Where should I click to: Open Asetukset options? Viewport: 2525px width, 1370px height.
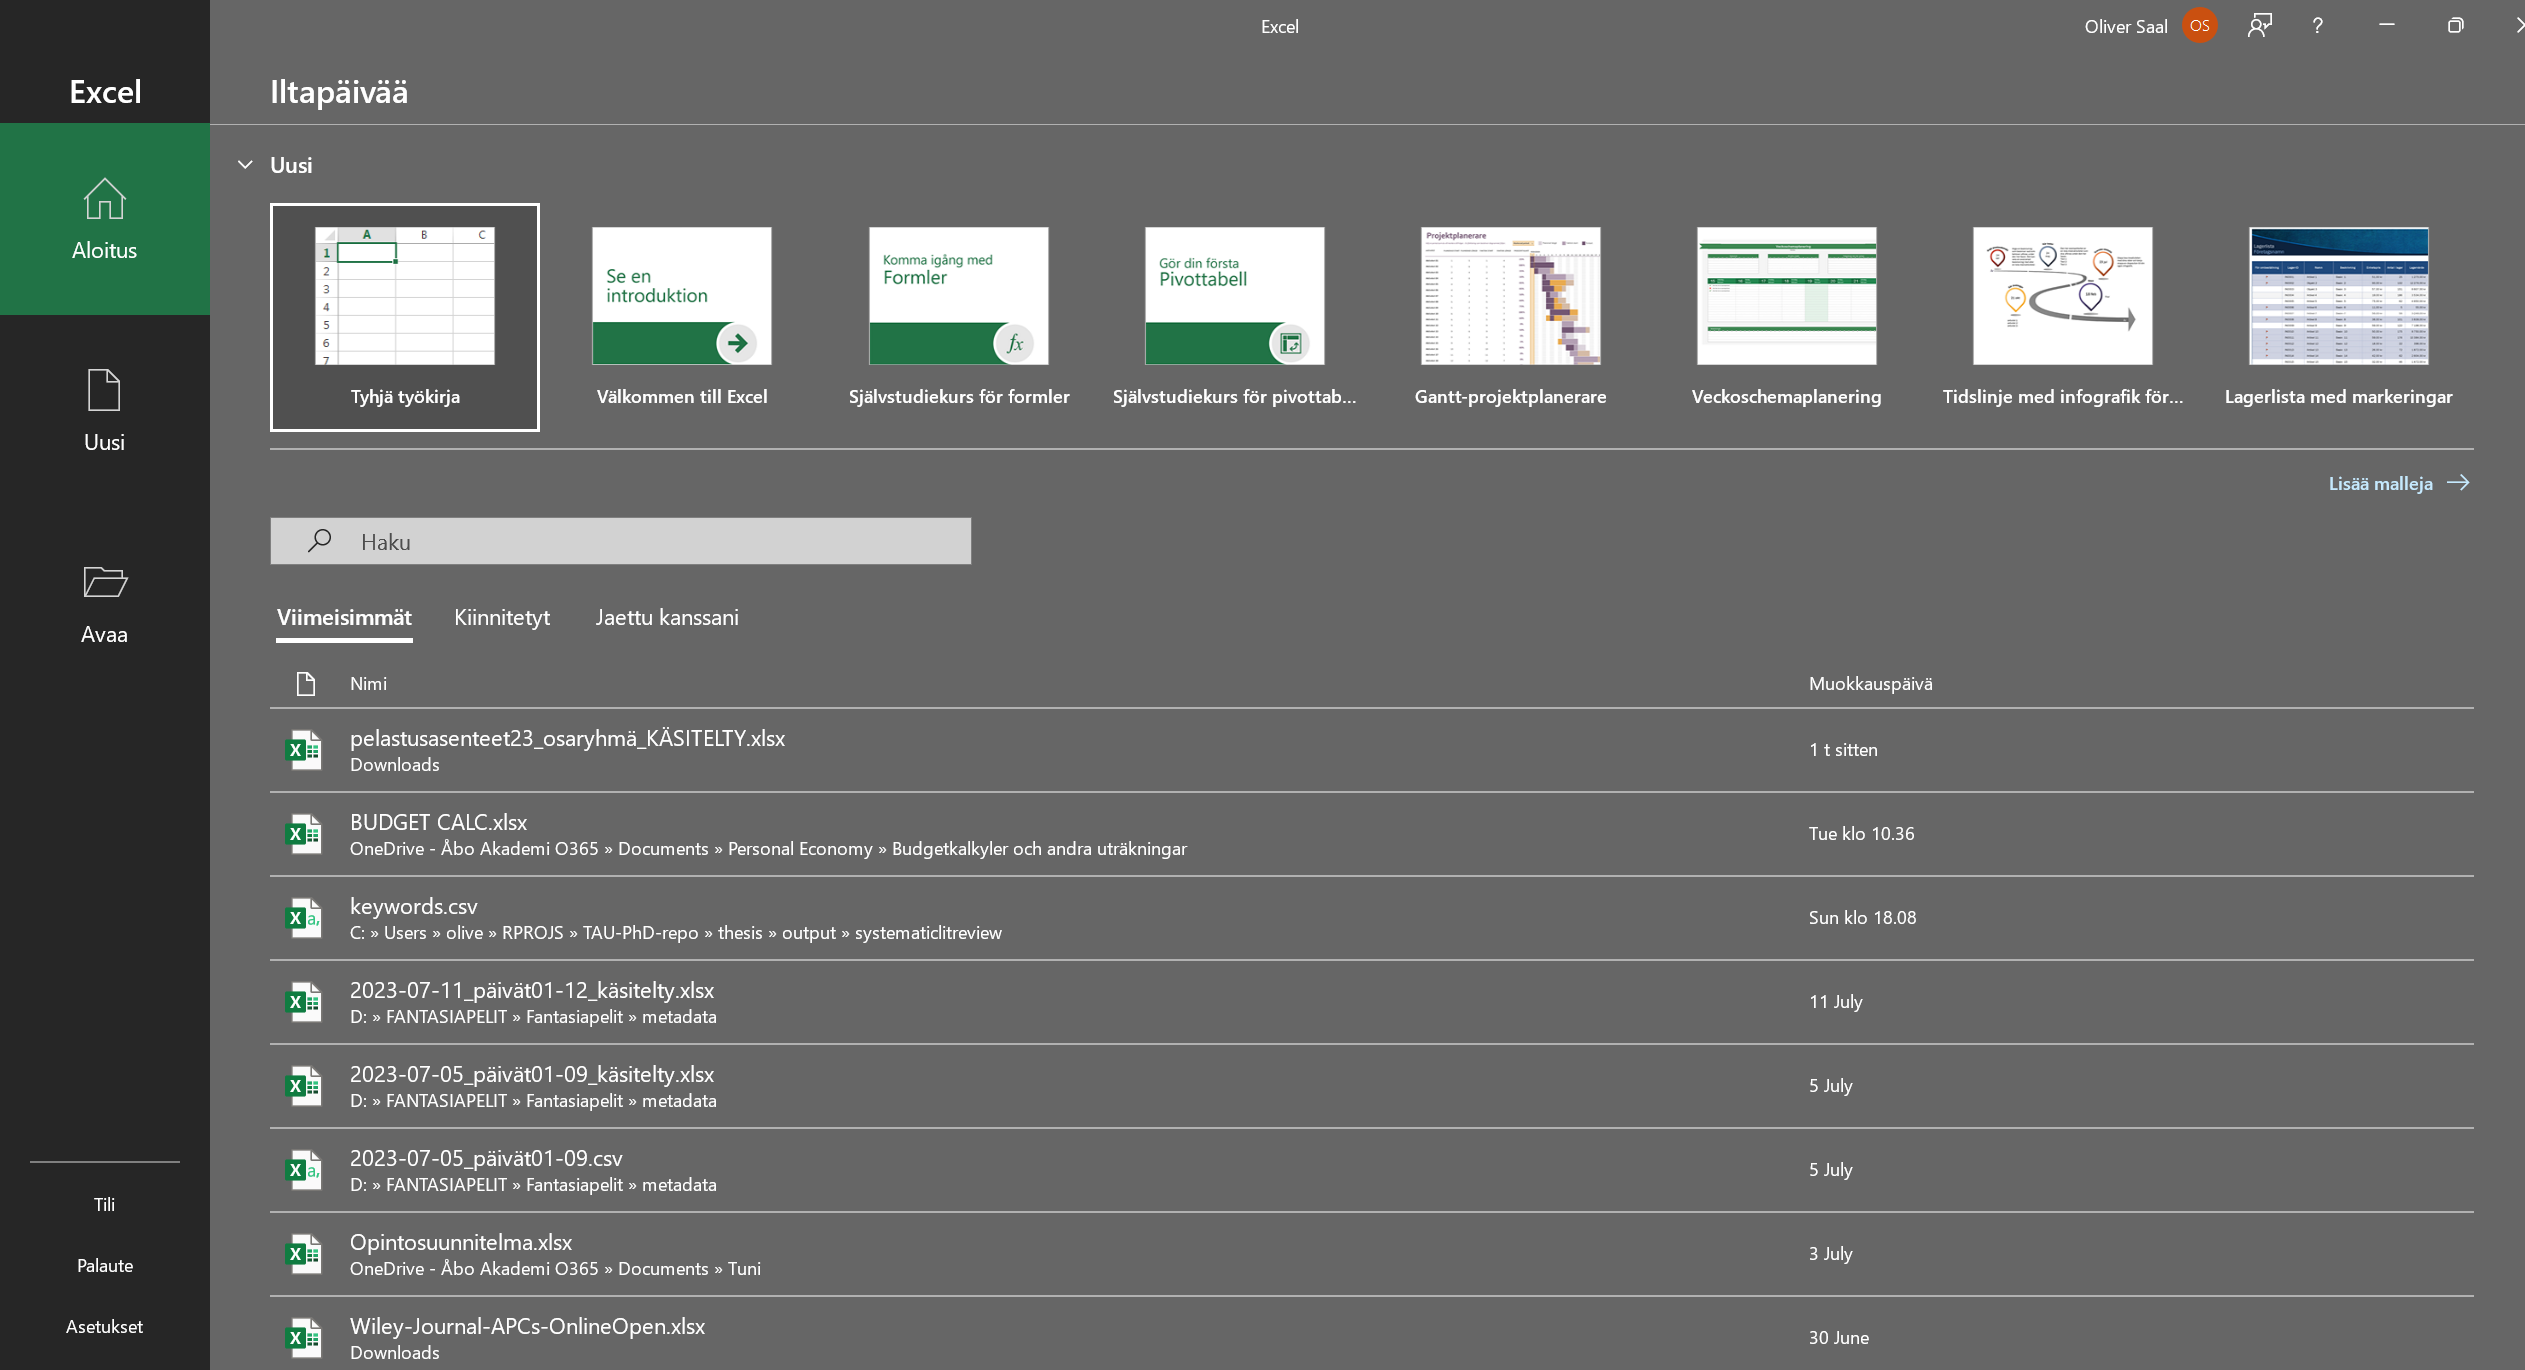(x=105, y=1326)
